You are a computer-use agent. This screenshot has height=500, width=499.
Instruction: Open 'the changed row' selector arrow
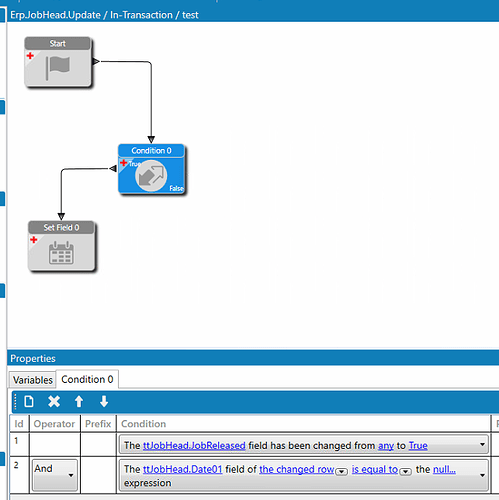coord(341,471)
